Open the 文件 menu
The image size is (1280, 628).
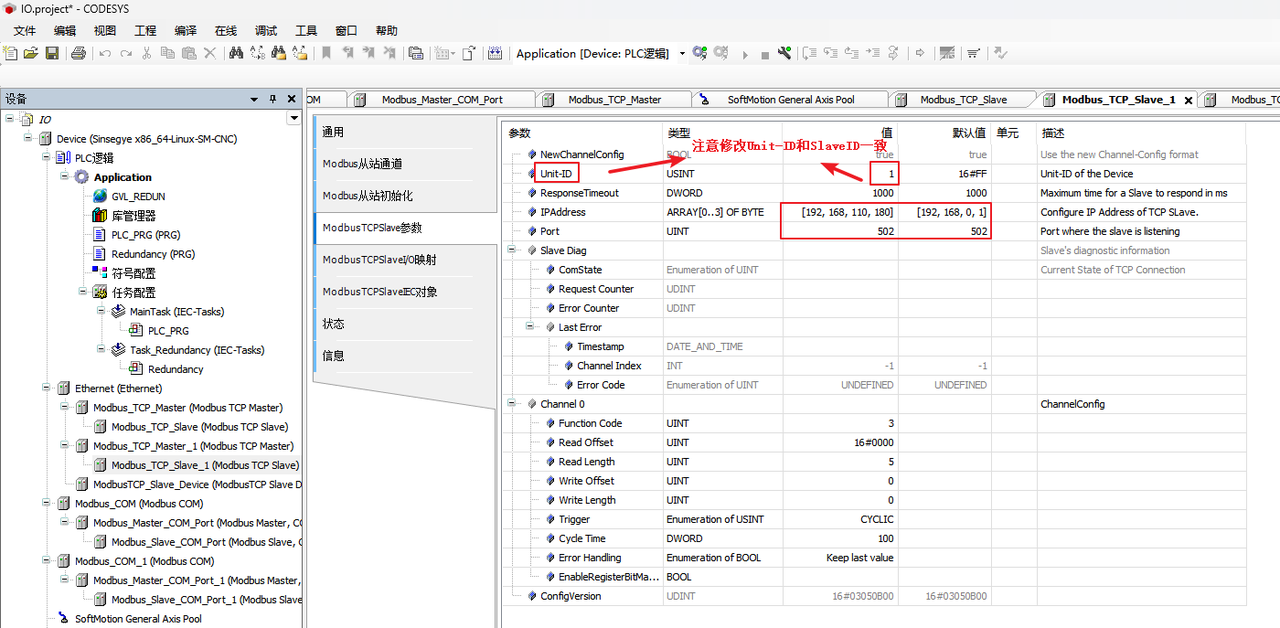pyautogui.click(x=25, y=31)
